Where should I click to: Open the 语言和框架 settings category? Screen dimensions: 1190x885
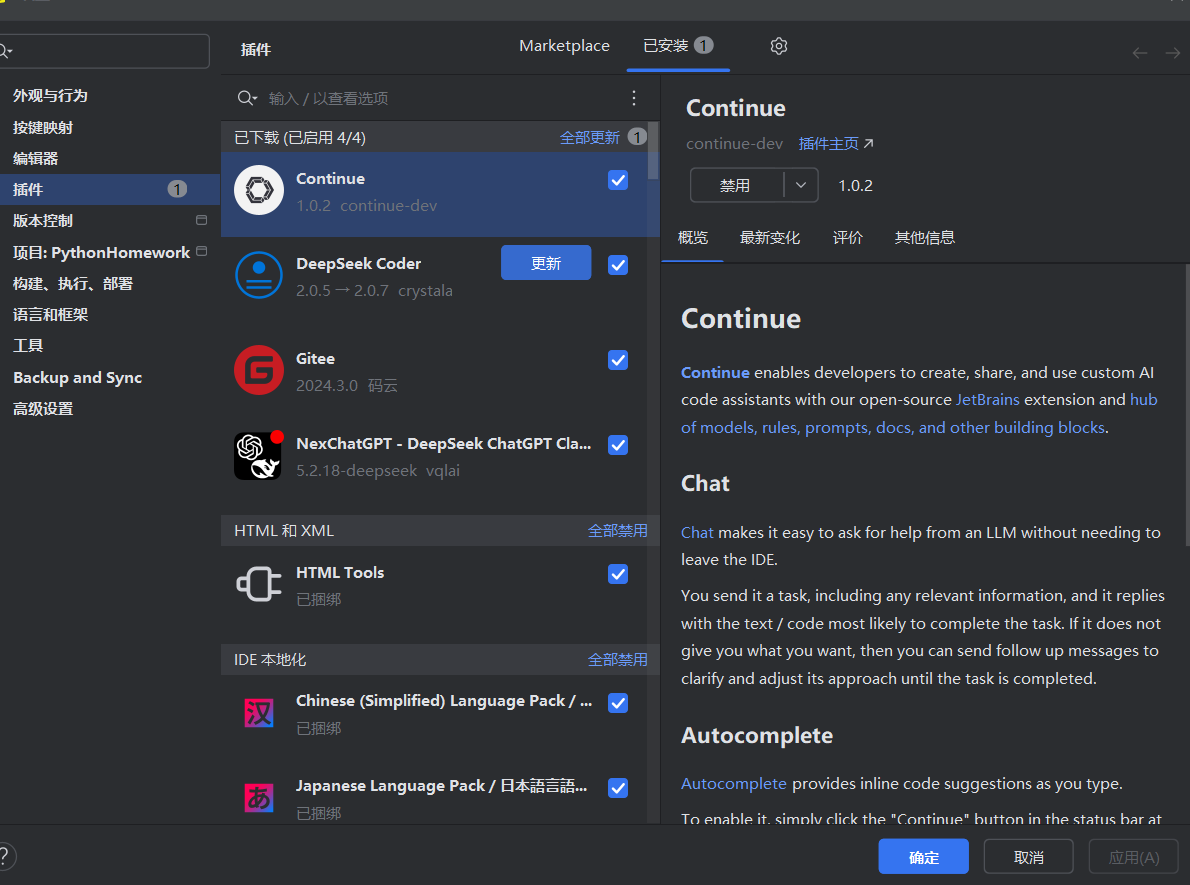click(x=50, y=314)
